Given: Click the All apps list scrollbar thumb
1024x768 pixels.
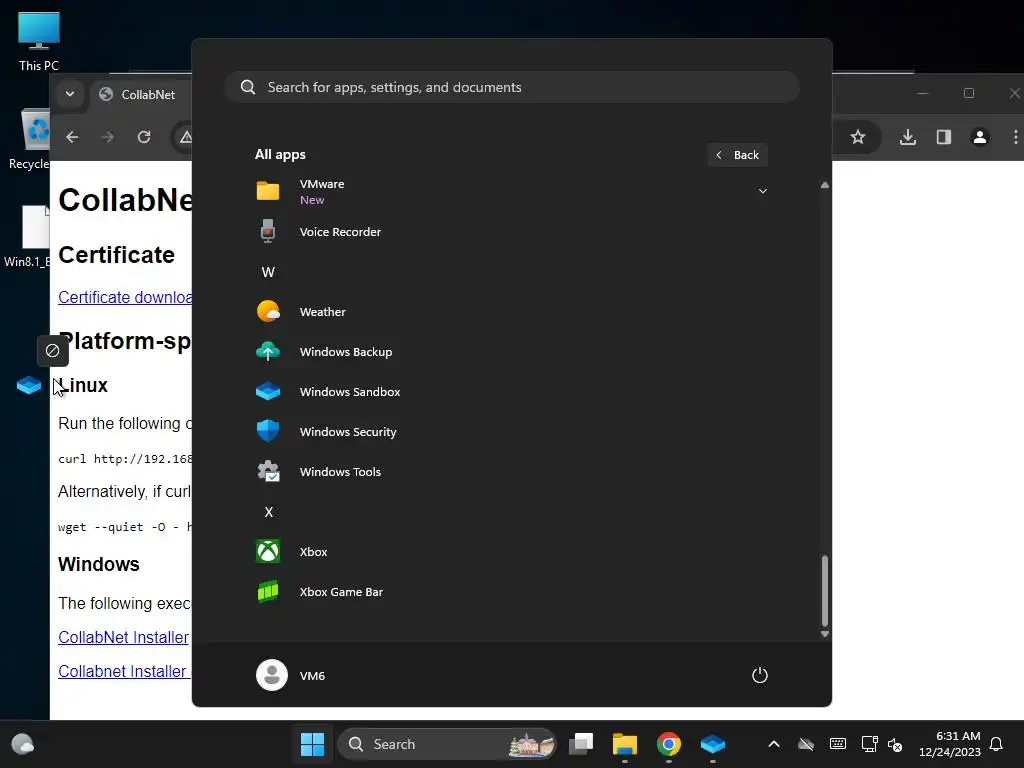Looking at the screenshot, I should click(x=825, y=590).
